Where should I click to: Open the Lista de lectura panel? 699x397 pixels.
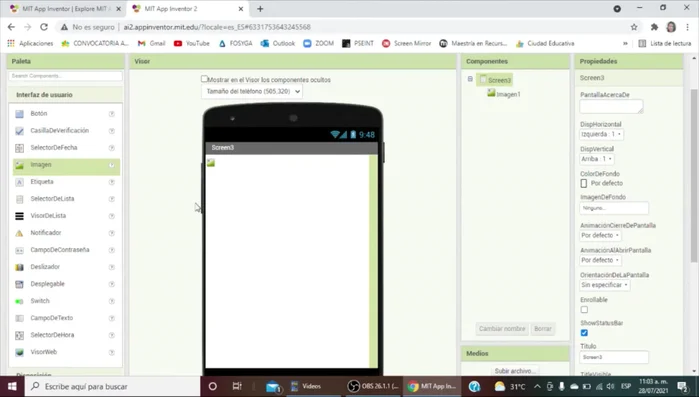point(665,44)
